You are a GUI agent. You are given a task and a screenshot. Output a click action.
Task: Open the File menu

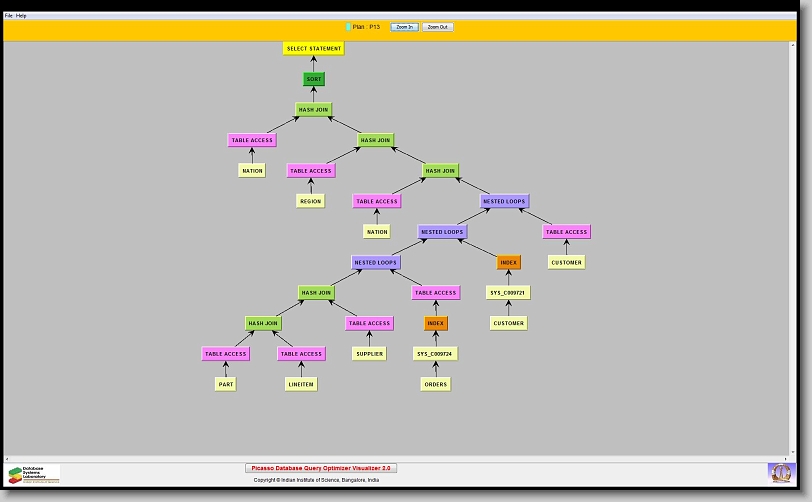point(9,16)
